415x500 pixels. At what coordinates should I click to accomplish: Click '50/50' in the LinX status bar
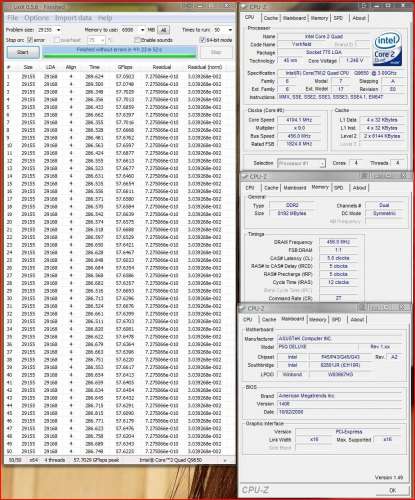click(x=15, y=460)
